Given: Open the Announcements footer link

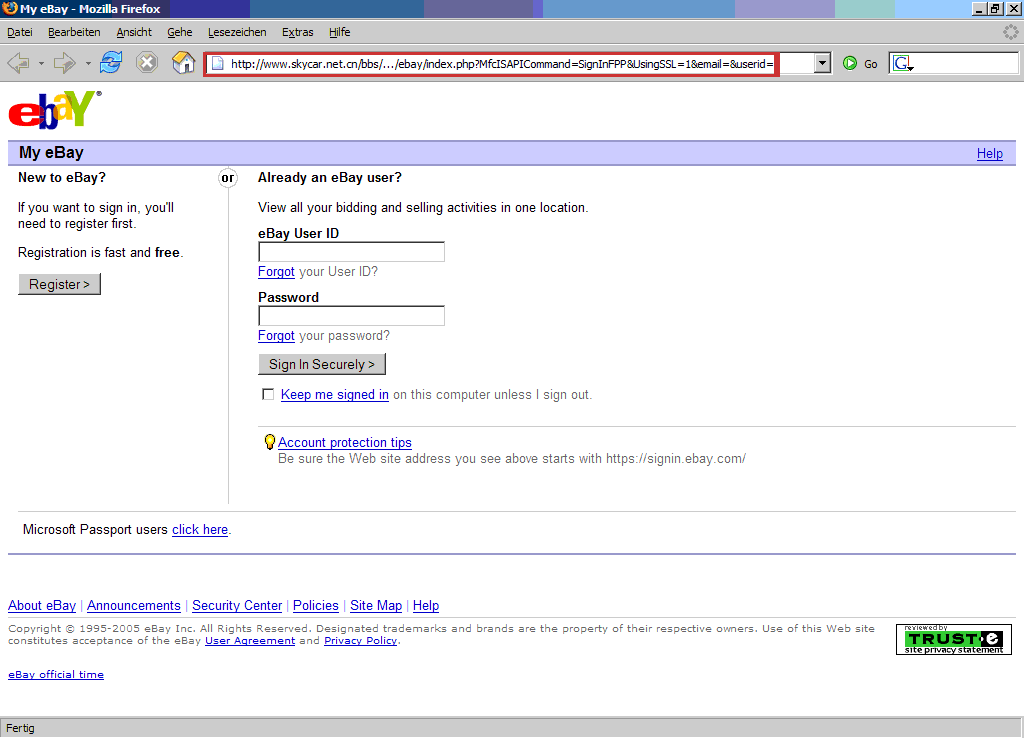Looking at the screenshot, I should click(134, 605).
